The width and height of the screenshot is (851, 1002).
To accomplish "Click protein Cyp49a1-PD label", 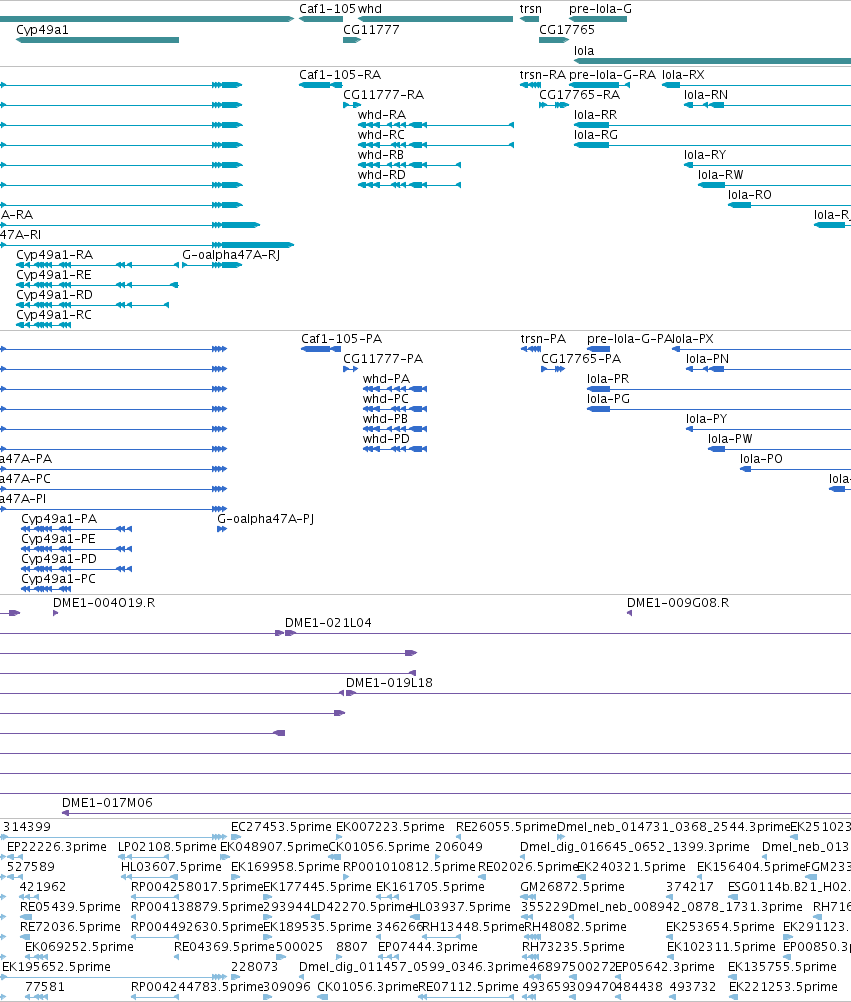I will point(59,559).
